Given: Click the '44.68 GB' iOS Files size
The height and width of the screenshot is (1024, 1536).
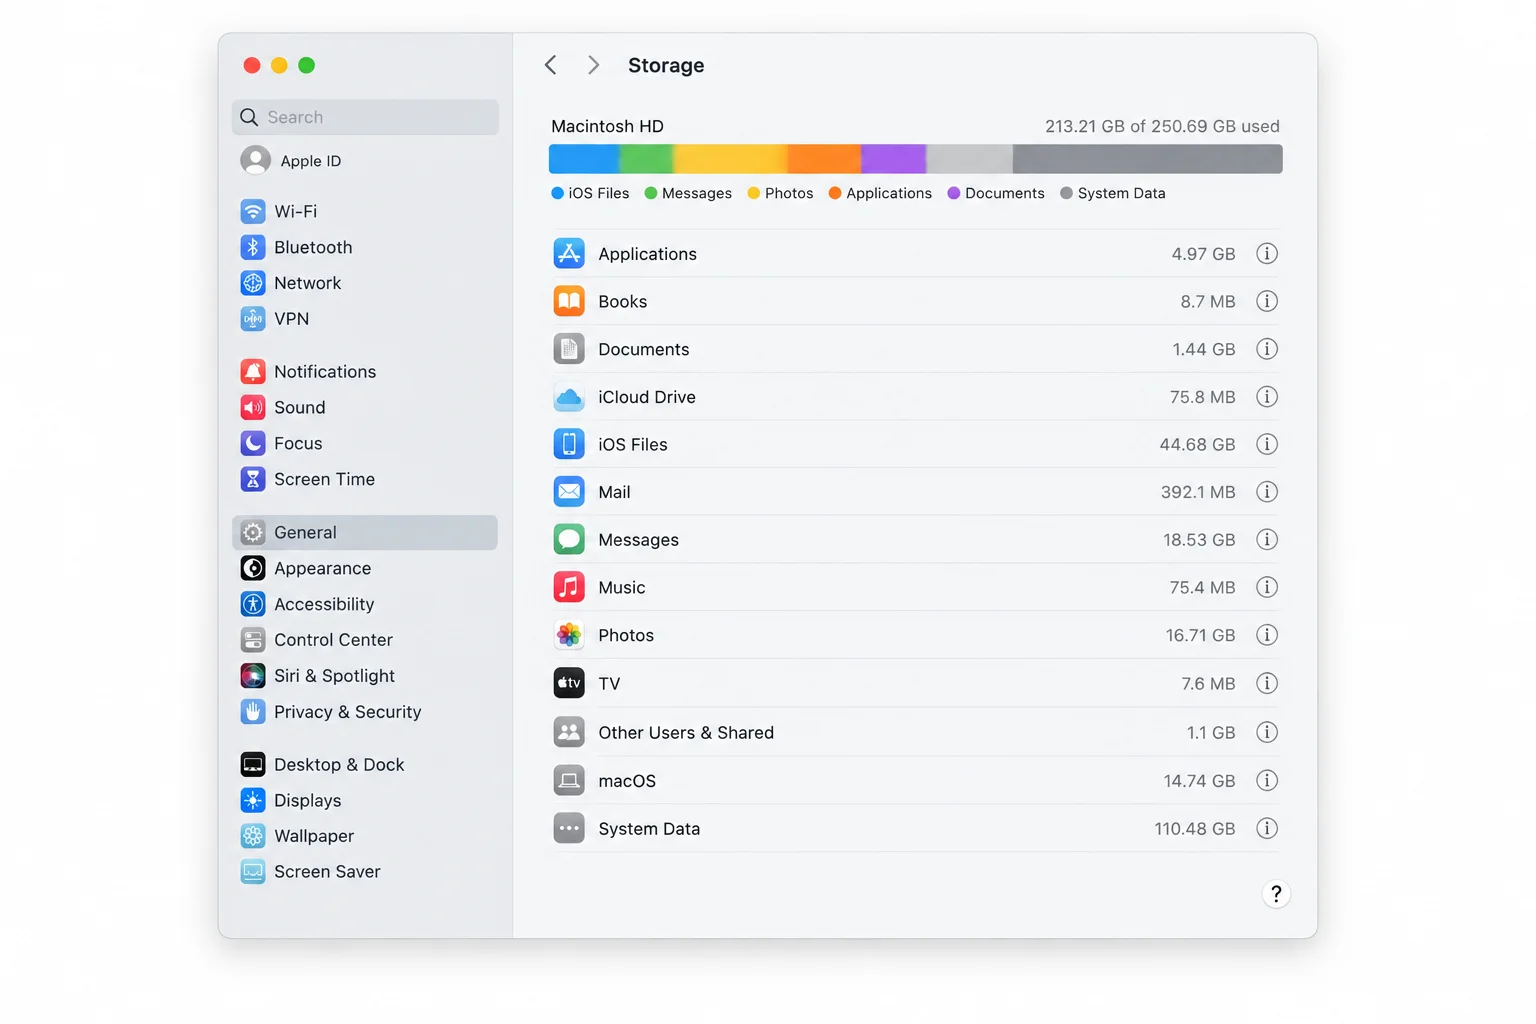Looking at the screenshot, I should point(1197,444).
